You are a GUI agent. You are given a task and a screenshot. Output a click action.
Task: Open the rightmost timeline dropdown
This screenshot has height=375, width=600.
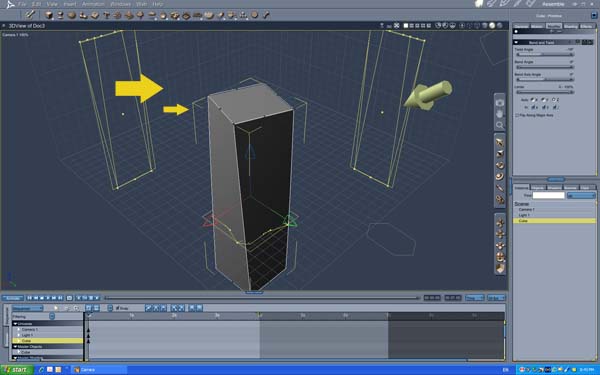pyautogui.click(x=496, y=298)
